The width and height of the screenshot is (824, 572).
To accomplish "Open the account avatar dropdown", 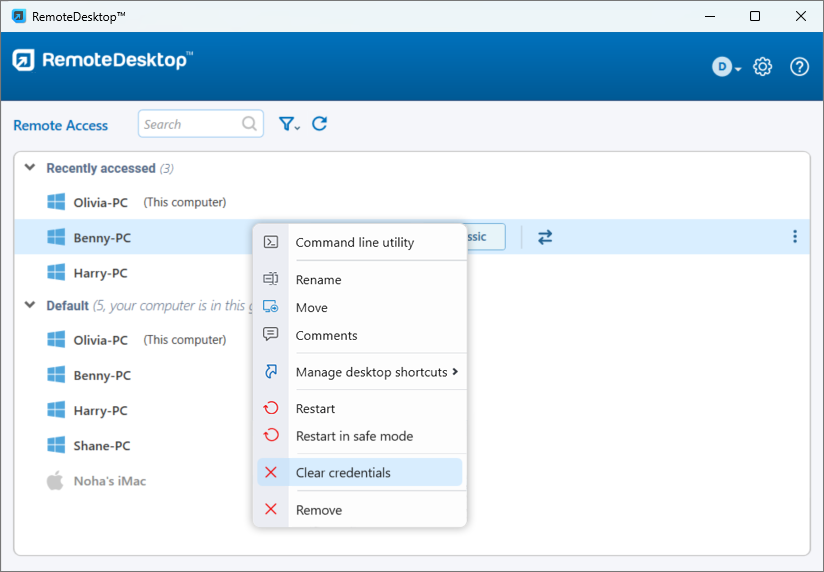I will (726, 67).
